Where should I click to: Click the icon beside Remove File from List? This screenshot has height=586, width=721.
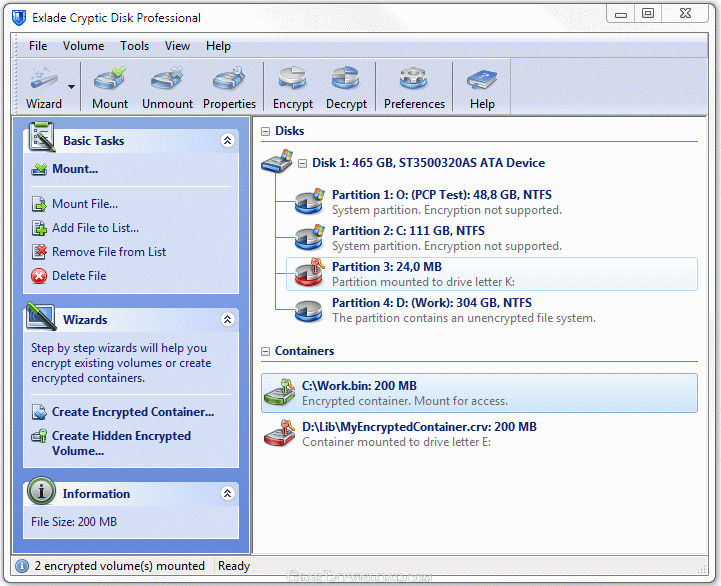pos(39,252)
